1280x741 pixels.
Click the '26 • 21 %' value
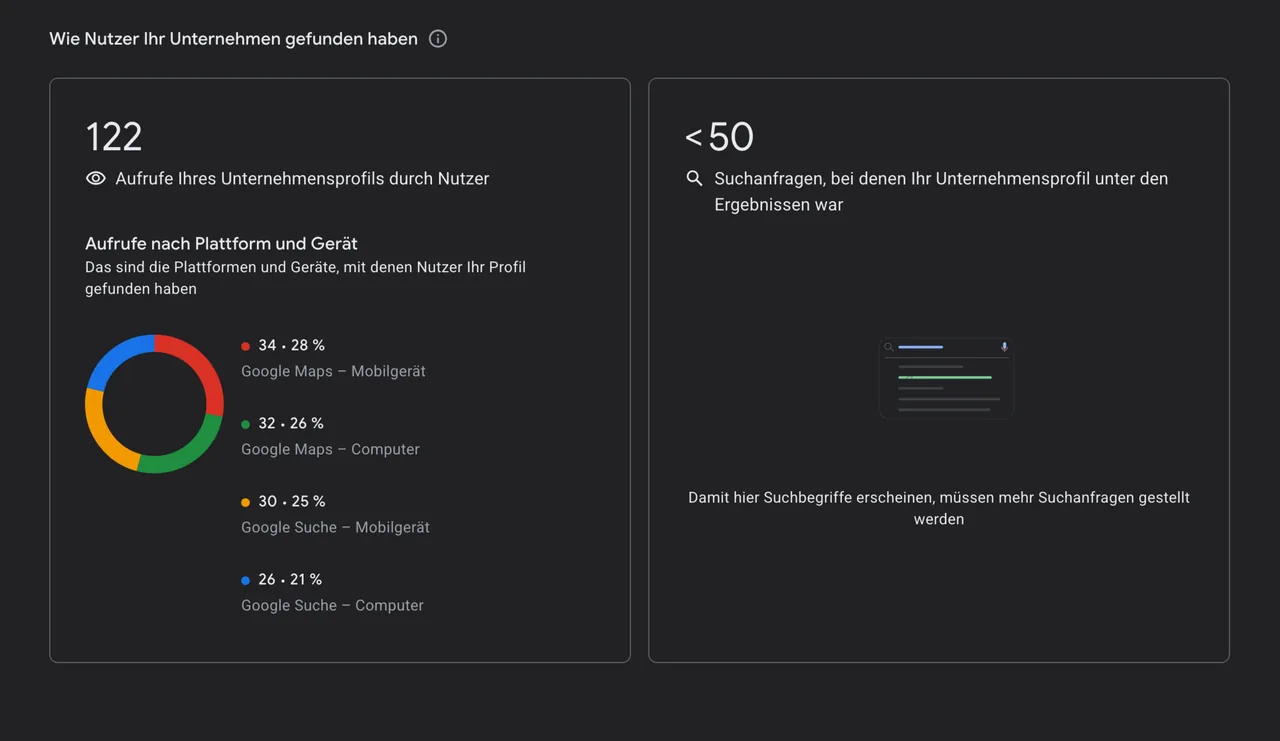(x=290, y=579)
